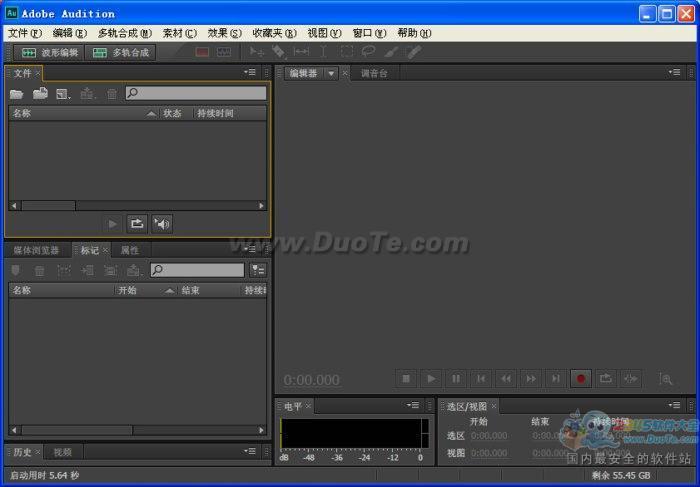Sort files by 名称 column header
The width and height of the screenshot is (700, 487).
[x=84, y=113]
